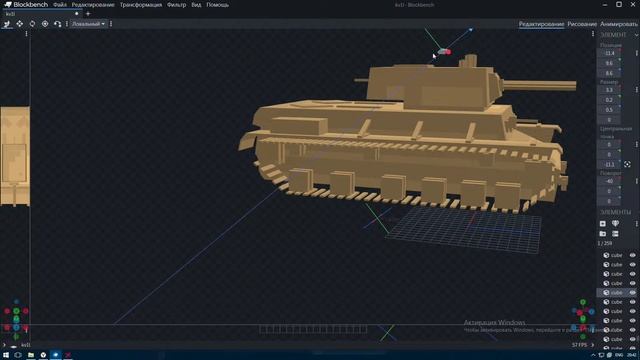The height and width of the screenshot is (360, 640).
Task: Open the Вид menu
Action: click(196, 5)
